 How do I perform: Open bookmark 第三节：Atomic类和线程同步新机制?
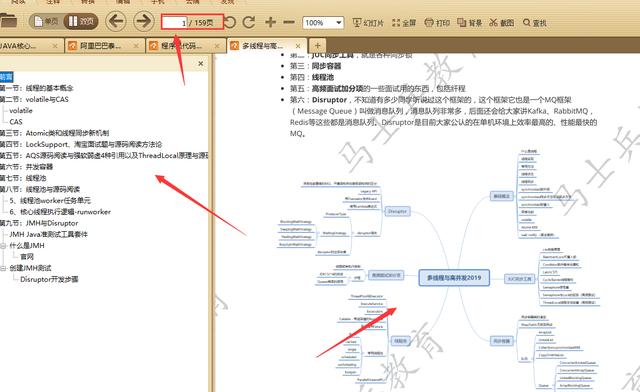[55, 133]
